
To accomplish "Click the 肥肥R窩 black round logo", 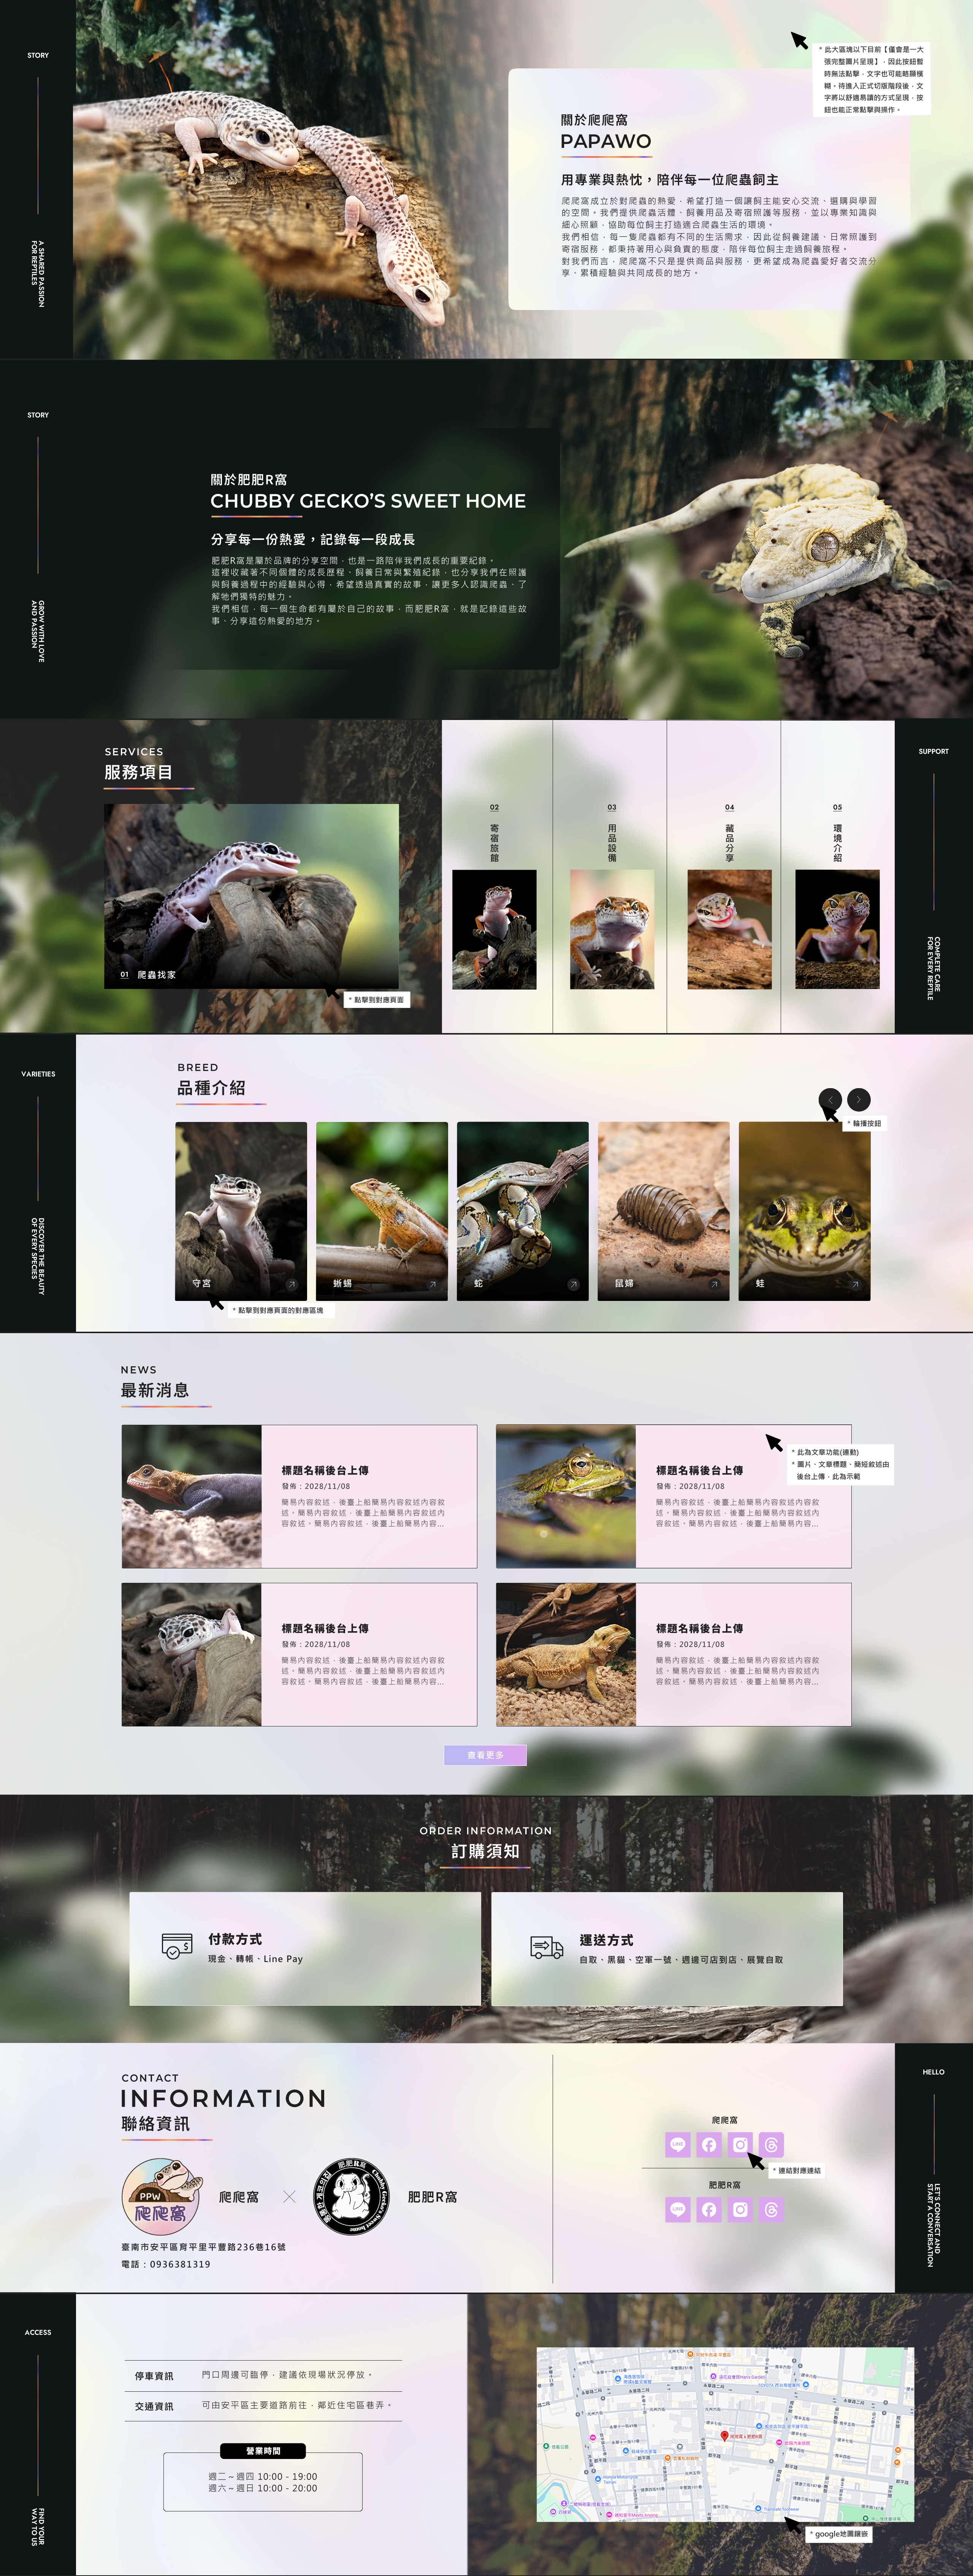I will tap(352, 2196).
